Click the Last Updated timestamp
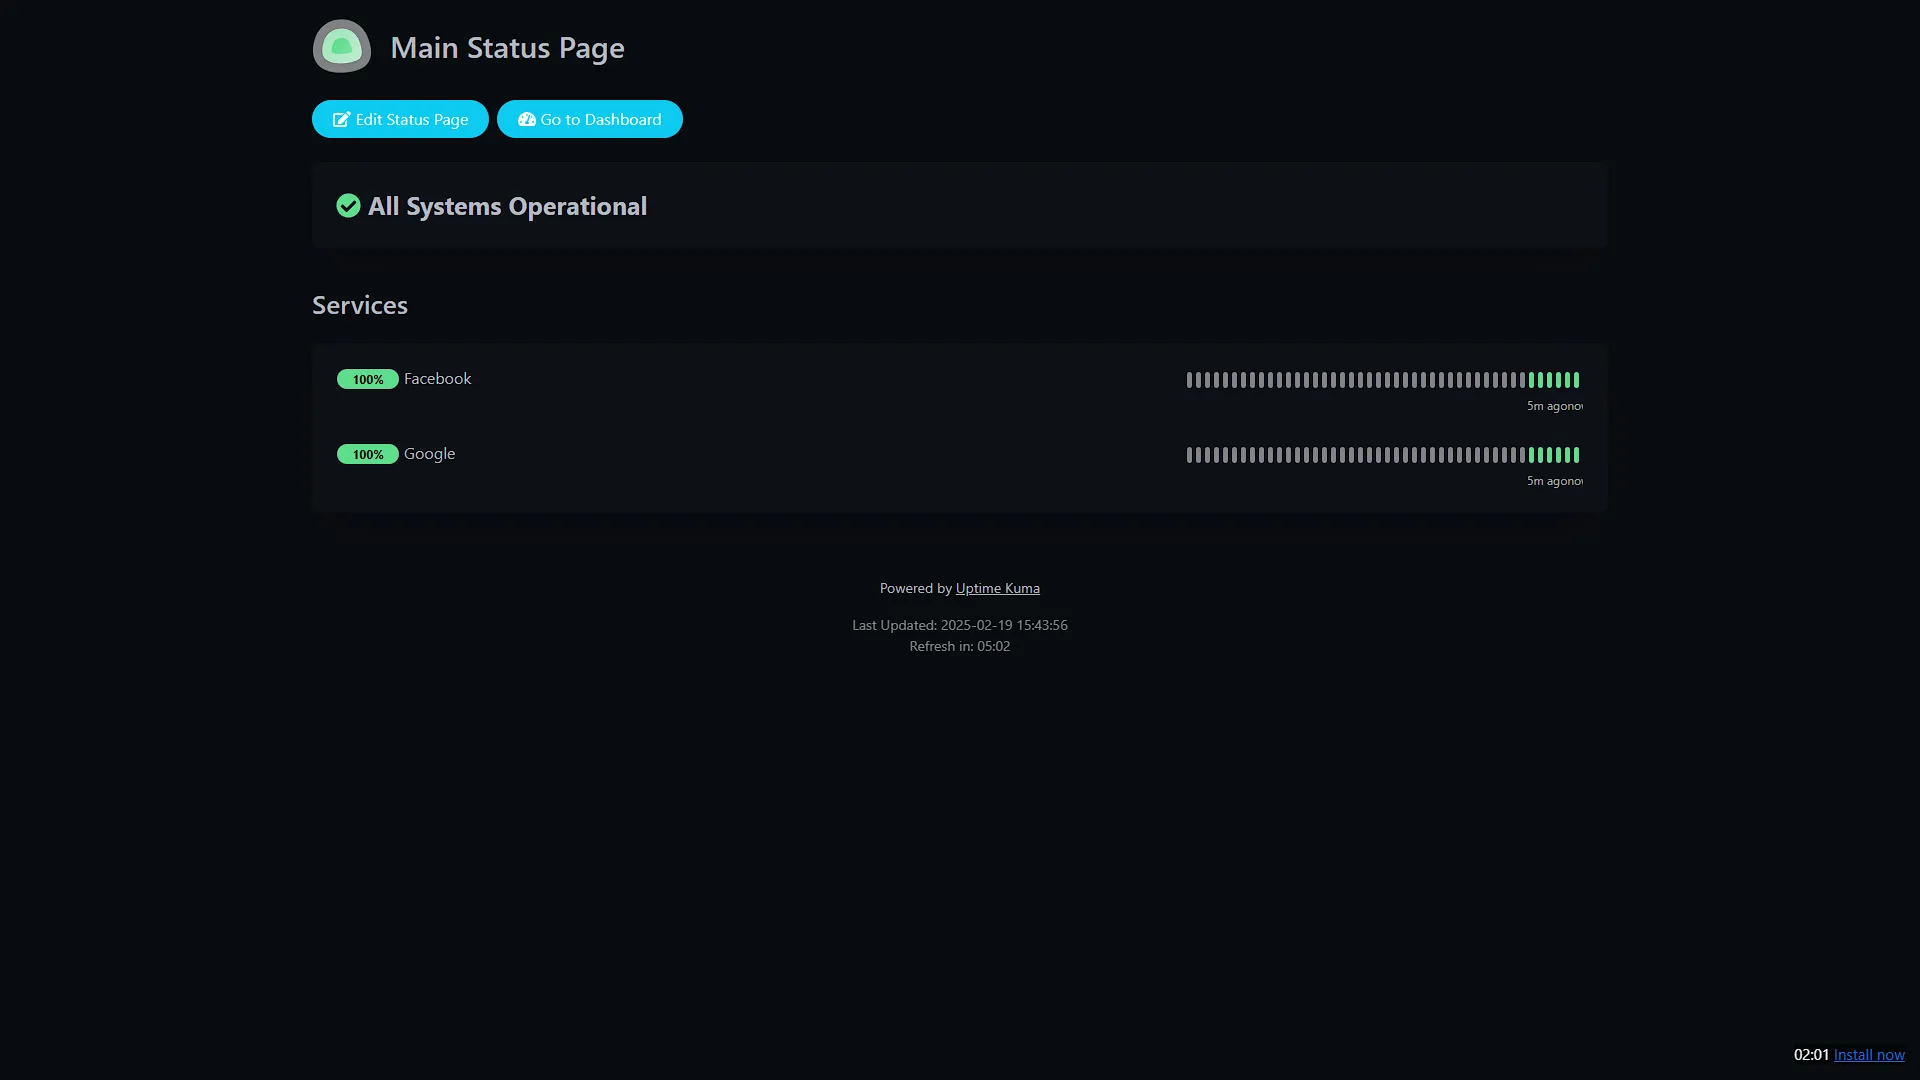1920x1080 pixels. coord(960,625)
